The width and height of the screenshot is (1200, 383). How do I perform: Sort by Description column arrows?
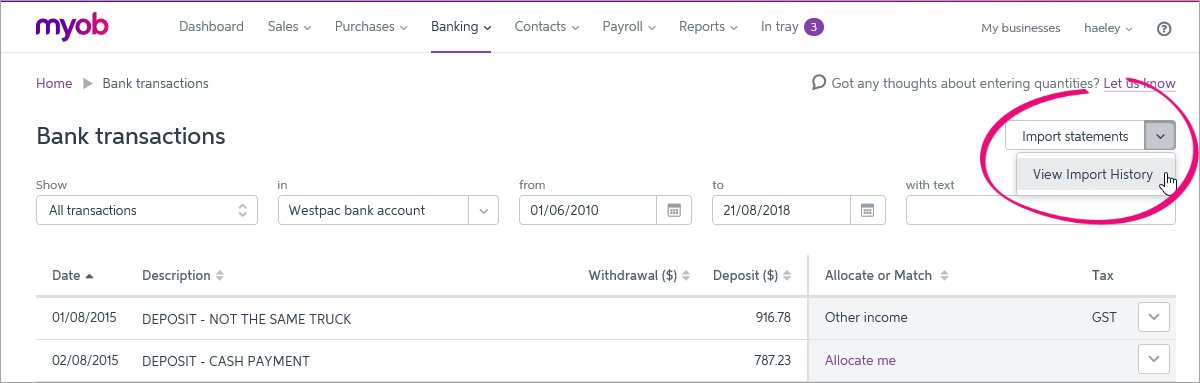[220, 275]
